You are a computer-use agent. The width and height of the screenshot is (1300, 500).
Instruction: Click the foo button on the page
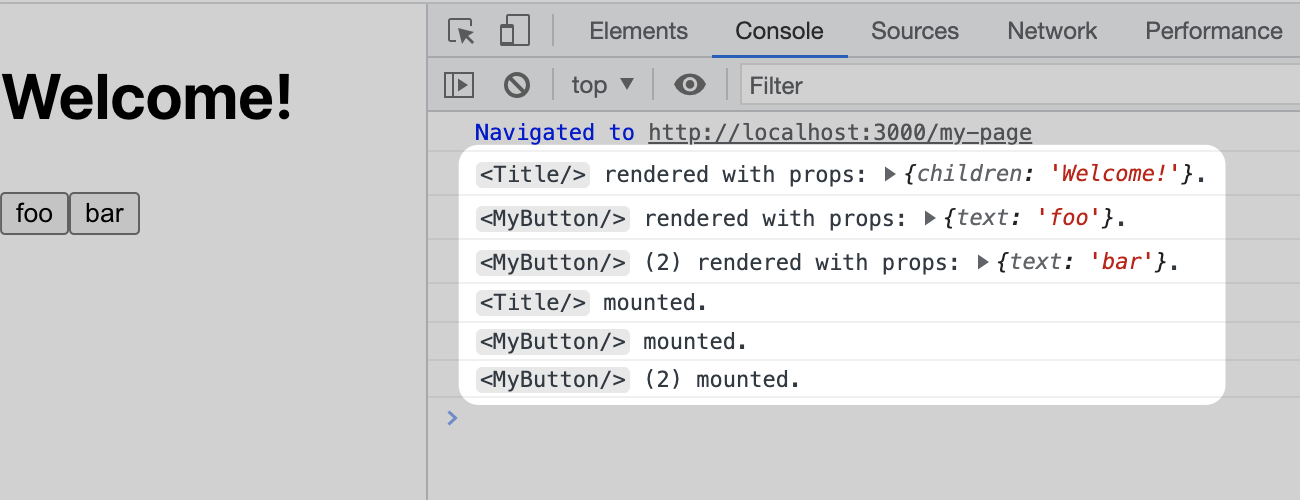click(34, 214)
